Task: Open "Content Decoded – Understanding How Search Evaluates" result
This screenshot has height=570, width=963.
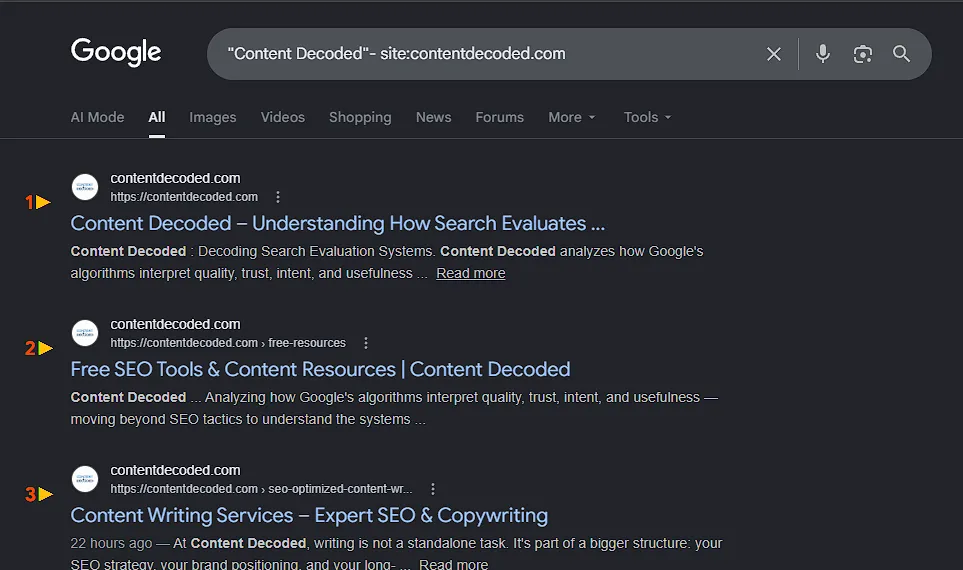Action: (338, 223)
